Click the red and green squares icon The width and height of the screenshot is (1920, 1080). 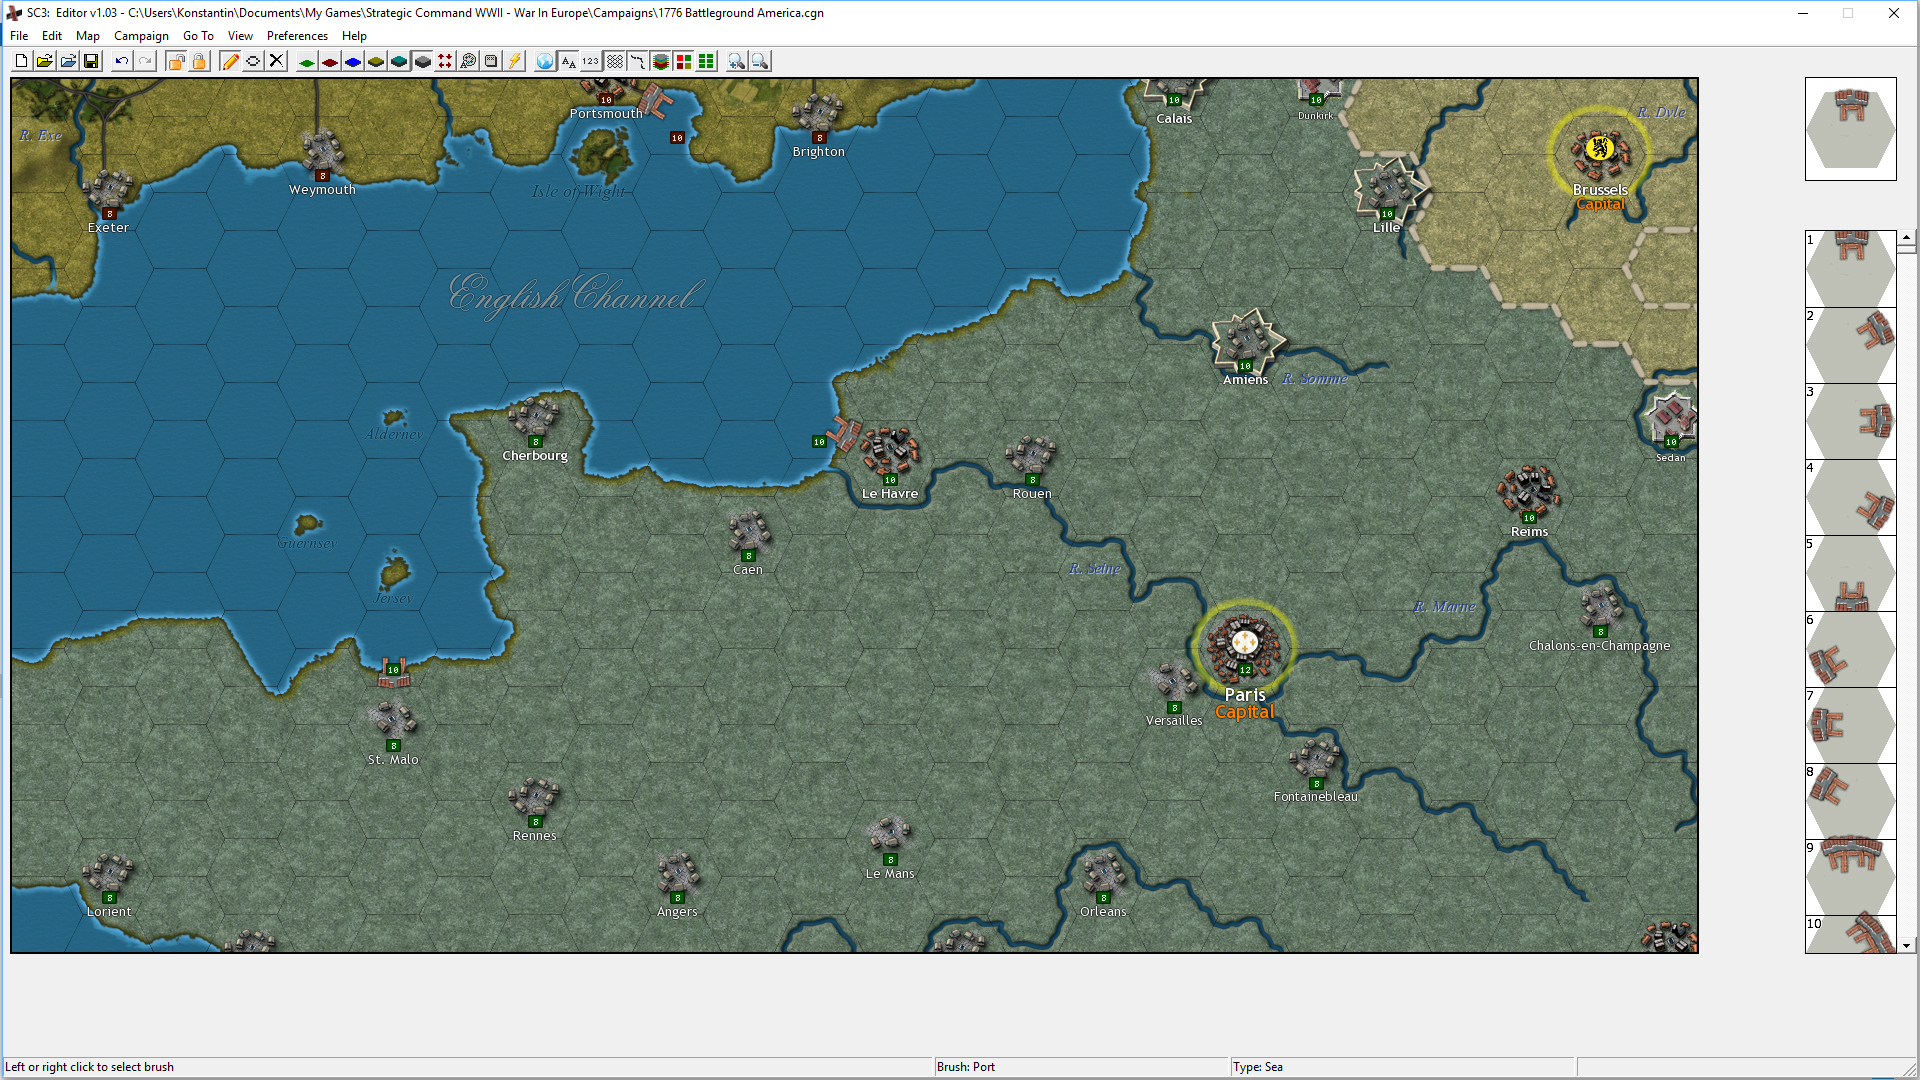(683, 62)
